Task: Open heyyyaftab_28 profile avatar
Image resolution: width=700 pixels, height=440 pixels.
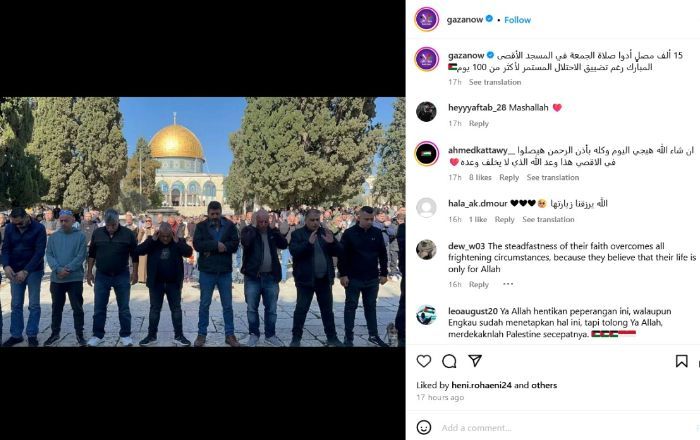Action: coord(426,111)
